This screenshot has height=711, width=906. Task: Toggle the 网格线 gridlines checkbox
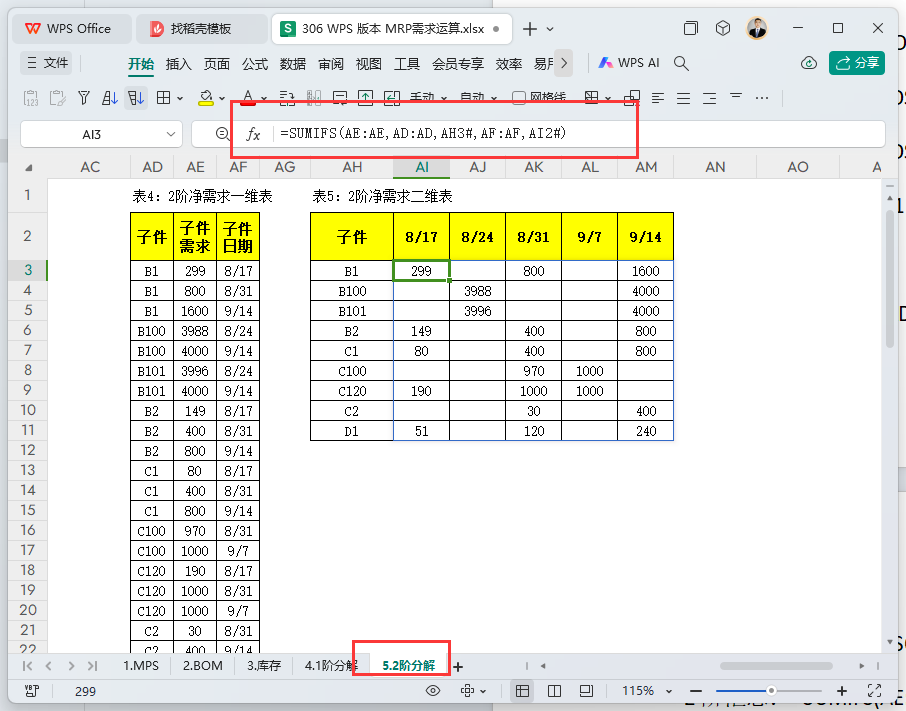(519, 98)
